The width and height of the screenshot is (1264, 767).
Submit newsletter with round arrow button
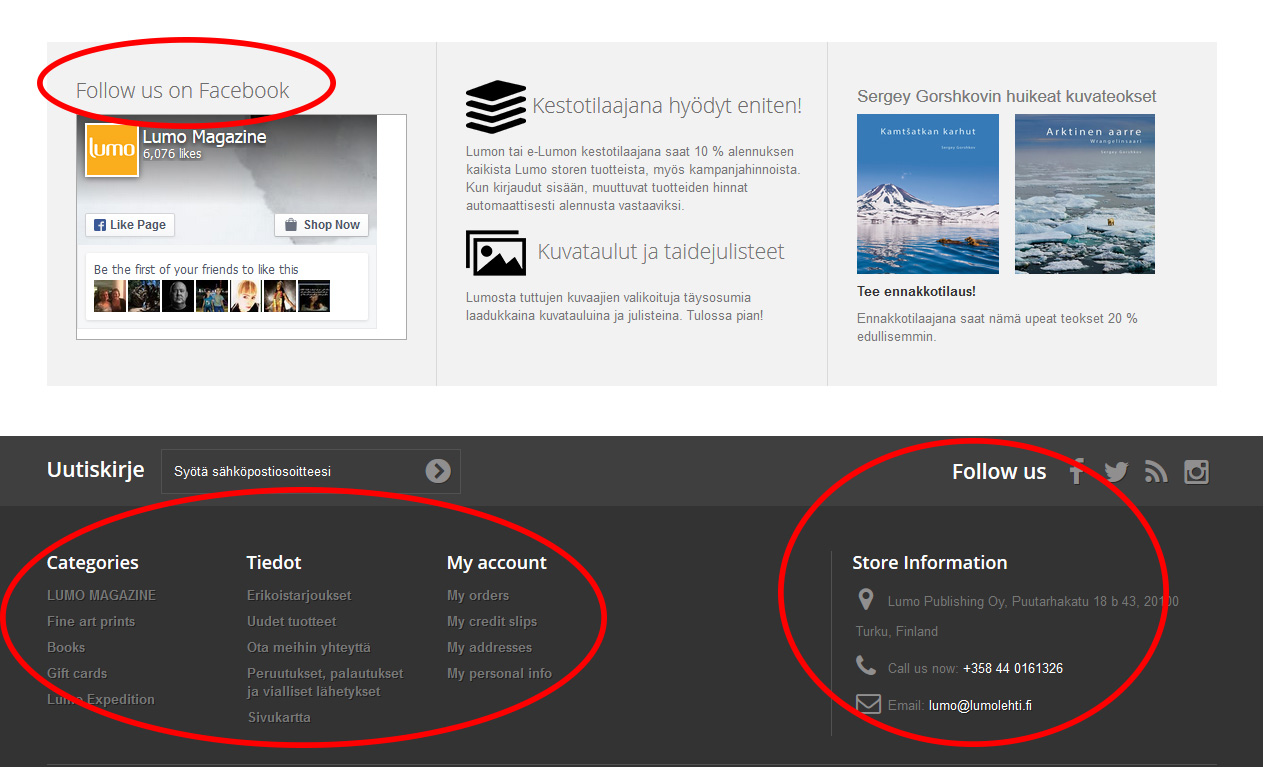click(438, 471)
